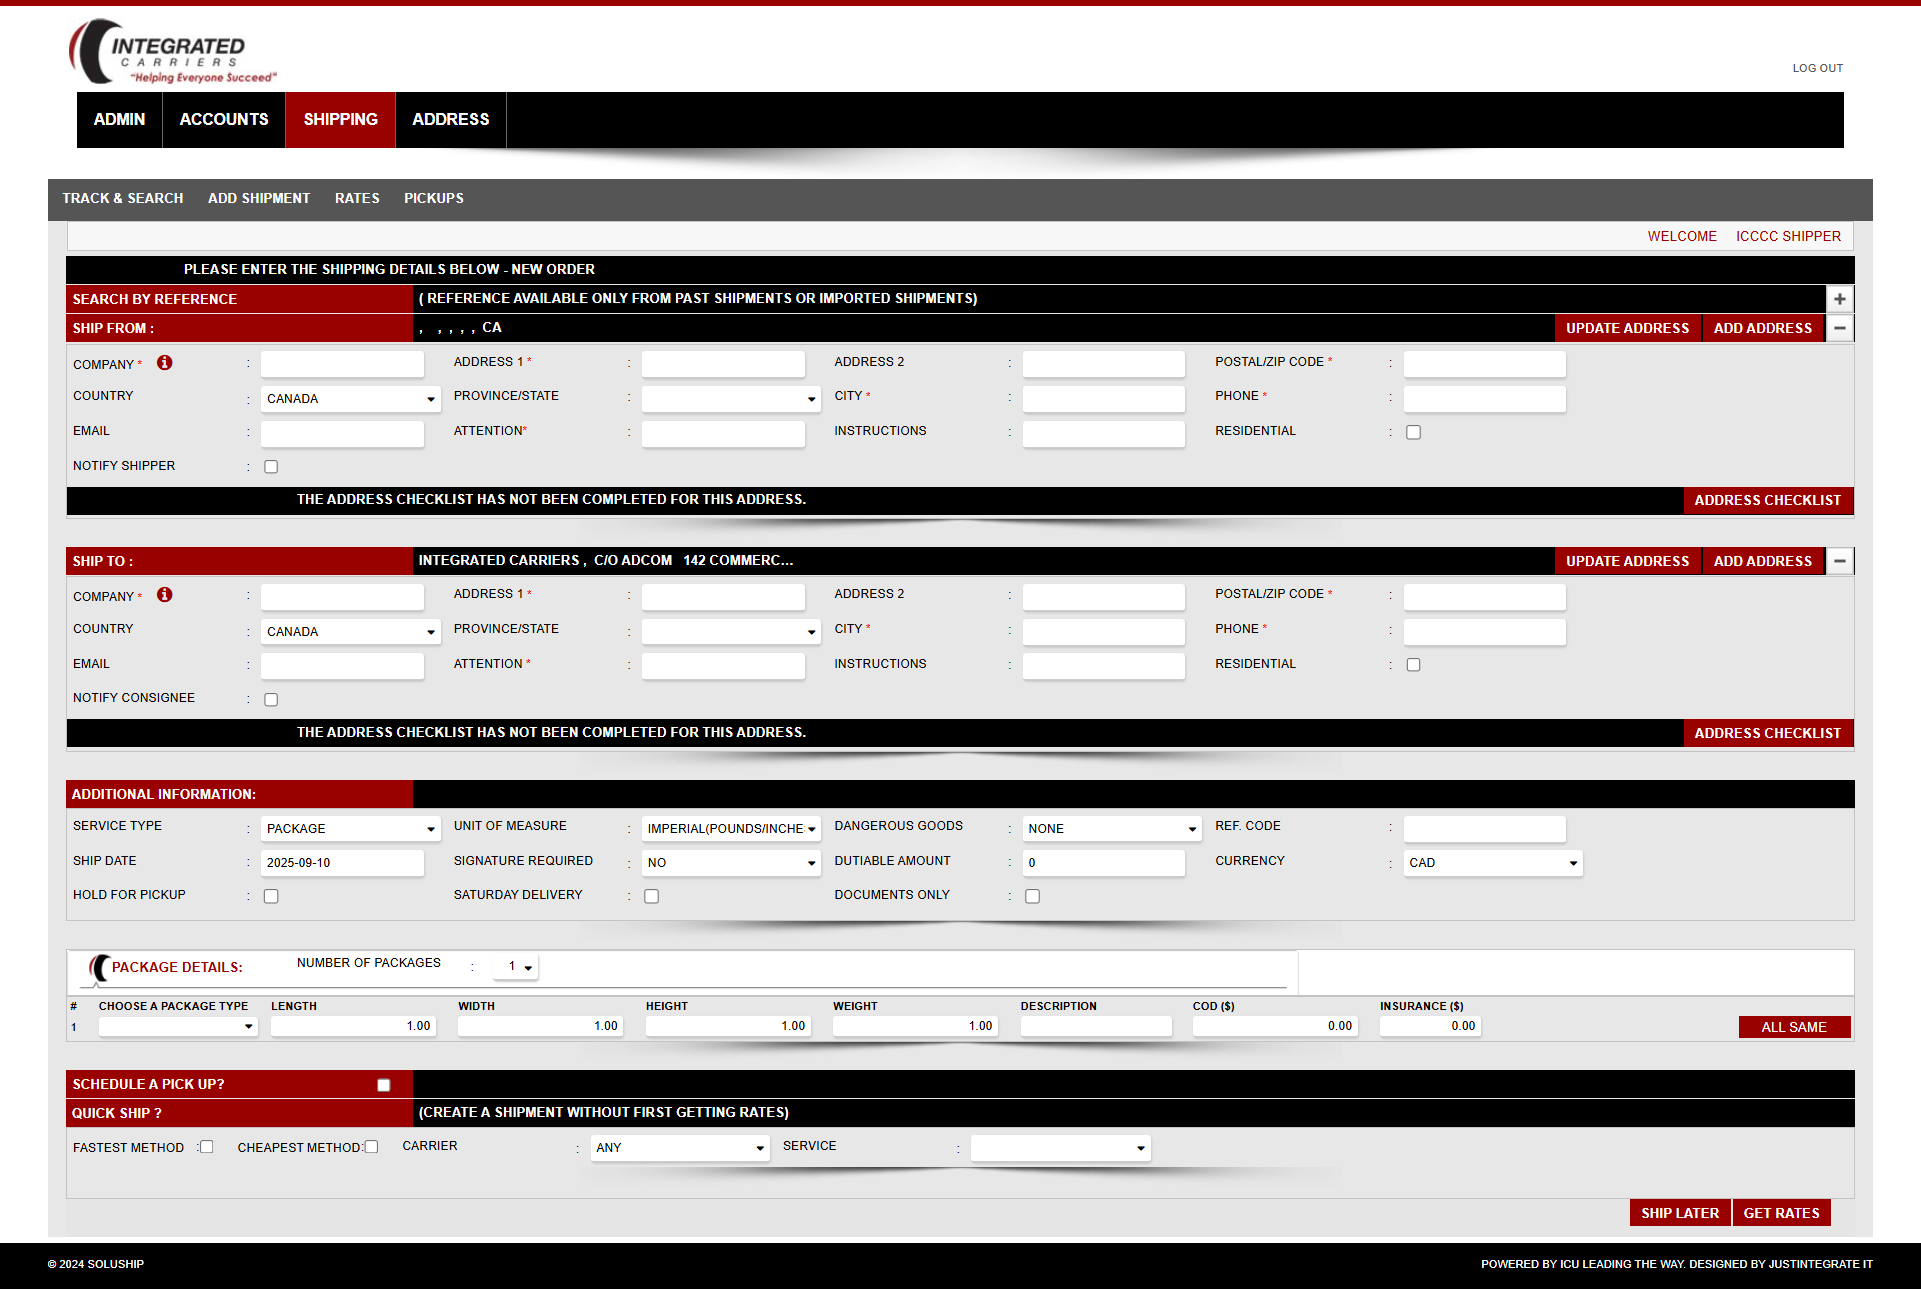Check Ship From Residential checkbox
The image size is (1921, 1289).
coord(1413,433)
